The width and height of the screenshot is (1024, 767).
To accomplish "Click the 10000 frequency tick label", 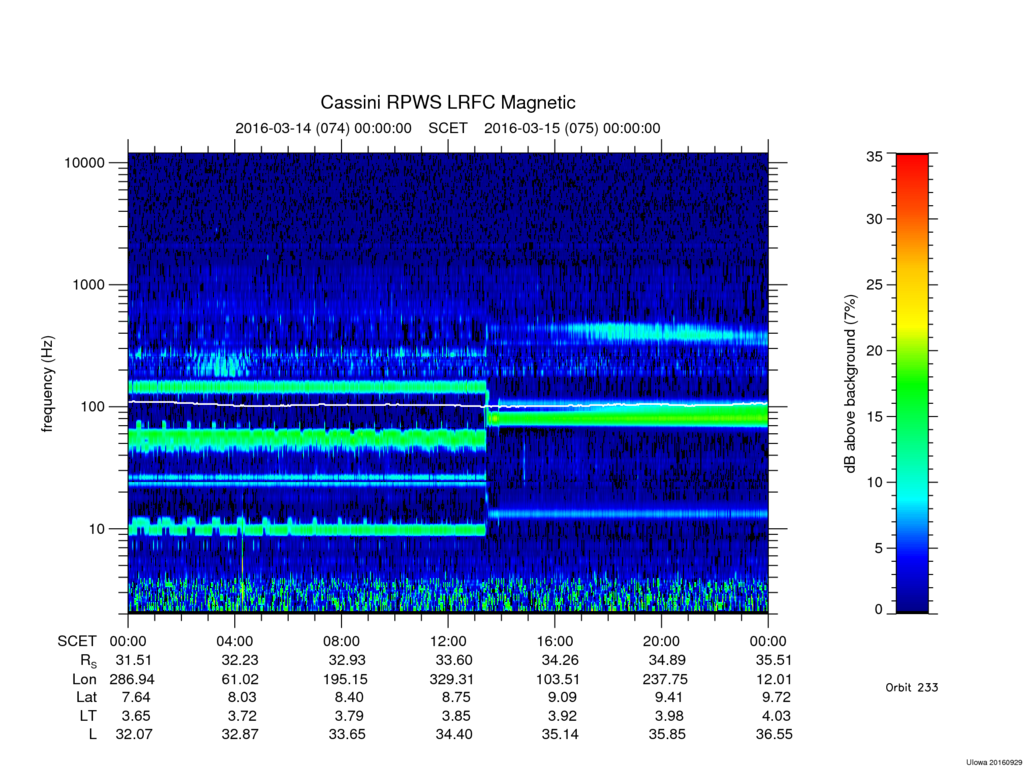I will coord(84,163).
